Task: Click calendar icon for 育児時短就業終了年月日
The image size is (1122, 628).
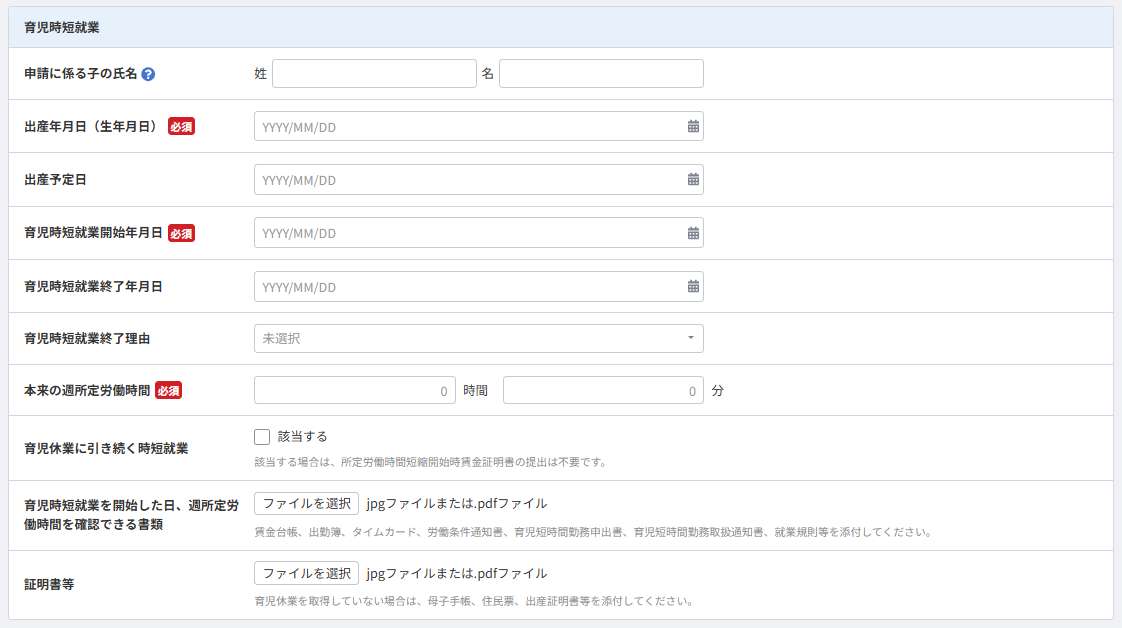Action: [x=693, y=286]
